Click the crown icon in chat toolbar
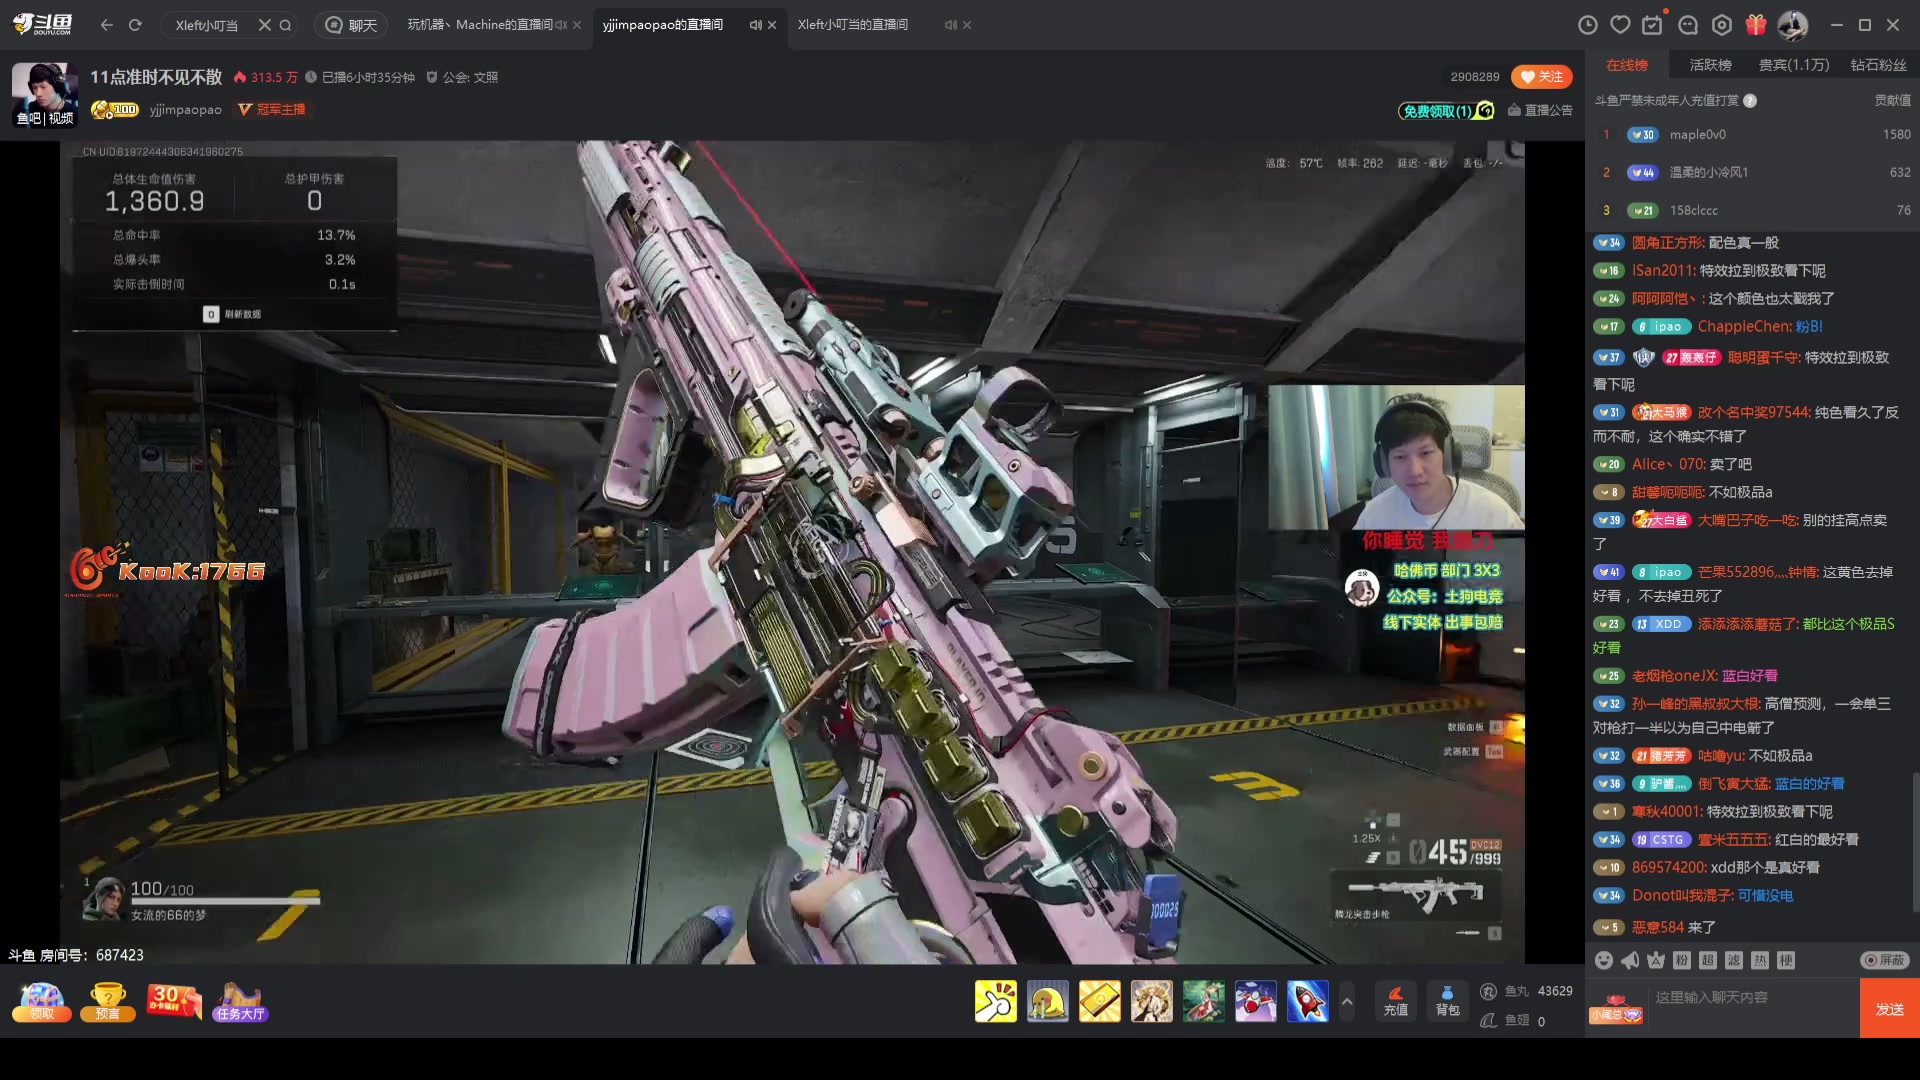This screenshot has width=1920, height=1080. pyautogui.click(x=1656, y=960)
